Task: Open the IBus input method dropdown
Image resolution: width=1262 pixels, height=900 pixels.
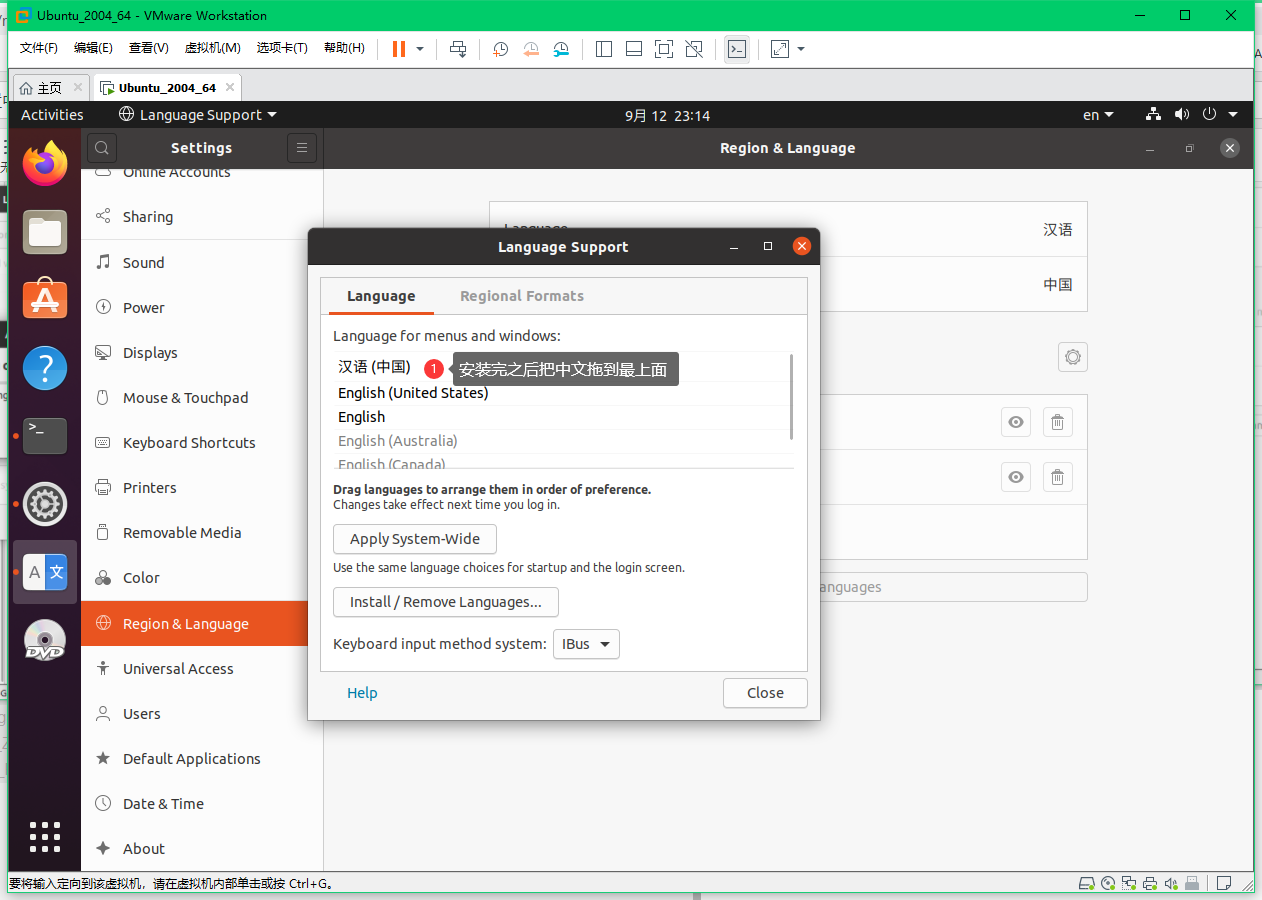Action: click(x=586, y=644)
